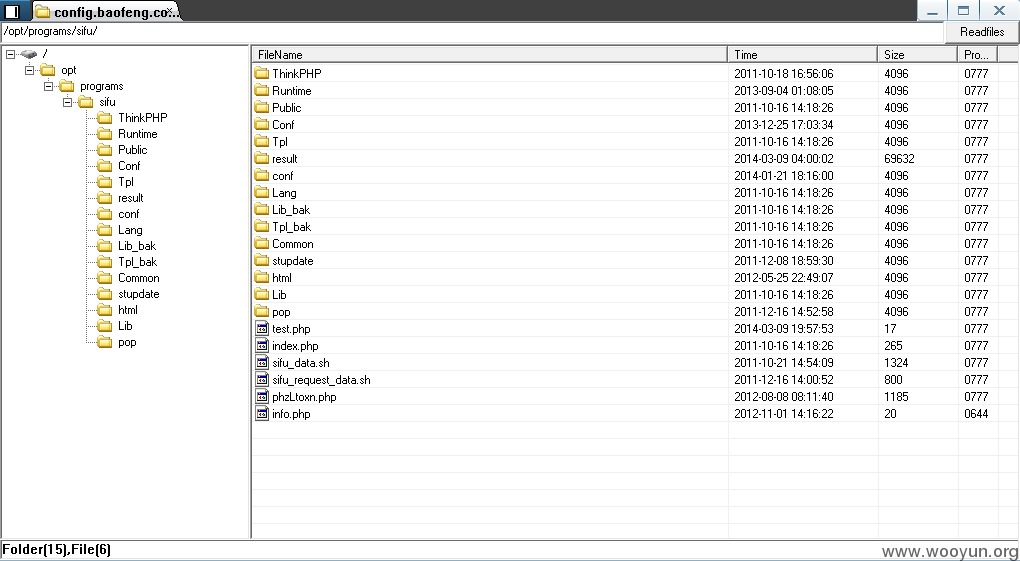
Task: Collapse the opt tree node
Action: coord(29,70)
